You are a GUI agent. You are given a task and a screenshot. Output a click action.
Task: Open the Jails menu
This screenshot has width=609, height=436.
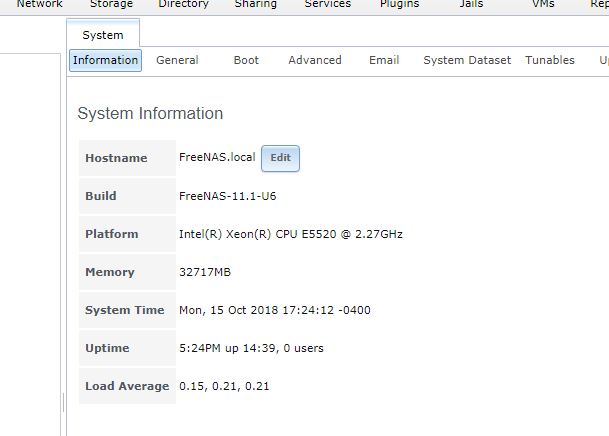point(471,4)
